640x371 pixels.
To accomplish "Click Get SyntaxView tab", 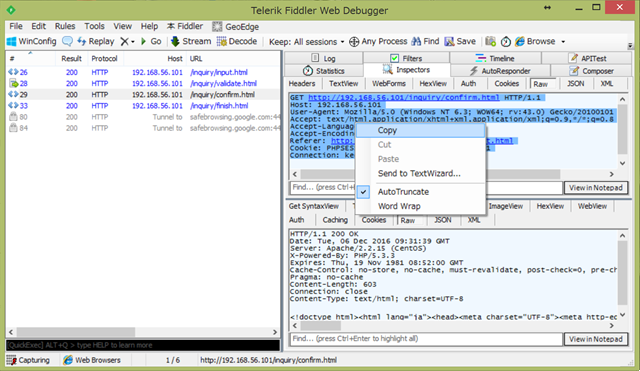I will [314, 206].
